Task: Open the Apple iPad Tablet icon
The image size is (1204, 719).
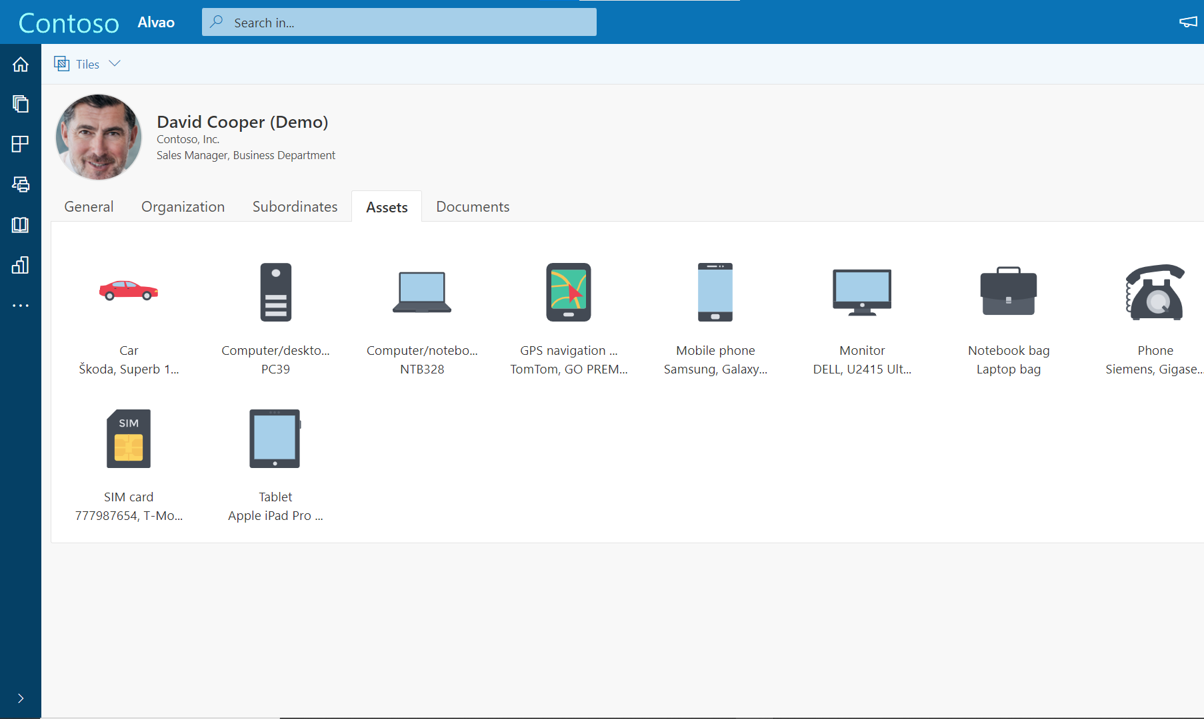Action: 275,438
